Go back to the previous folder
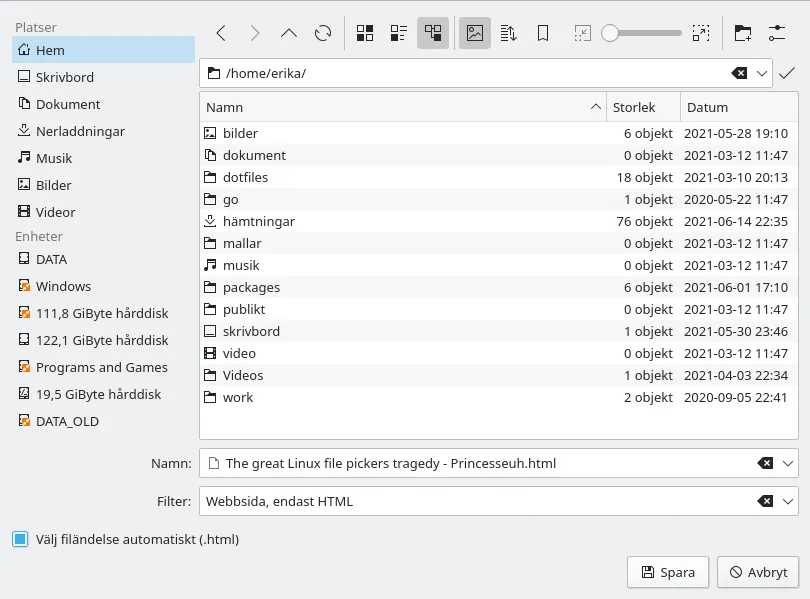Screen dimensions: 810x599 (221, 32)
